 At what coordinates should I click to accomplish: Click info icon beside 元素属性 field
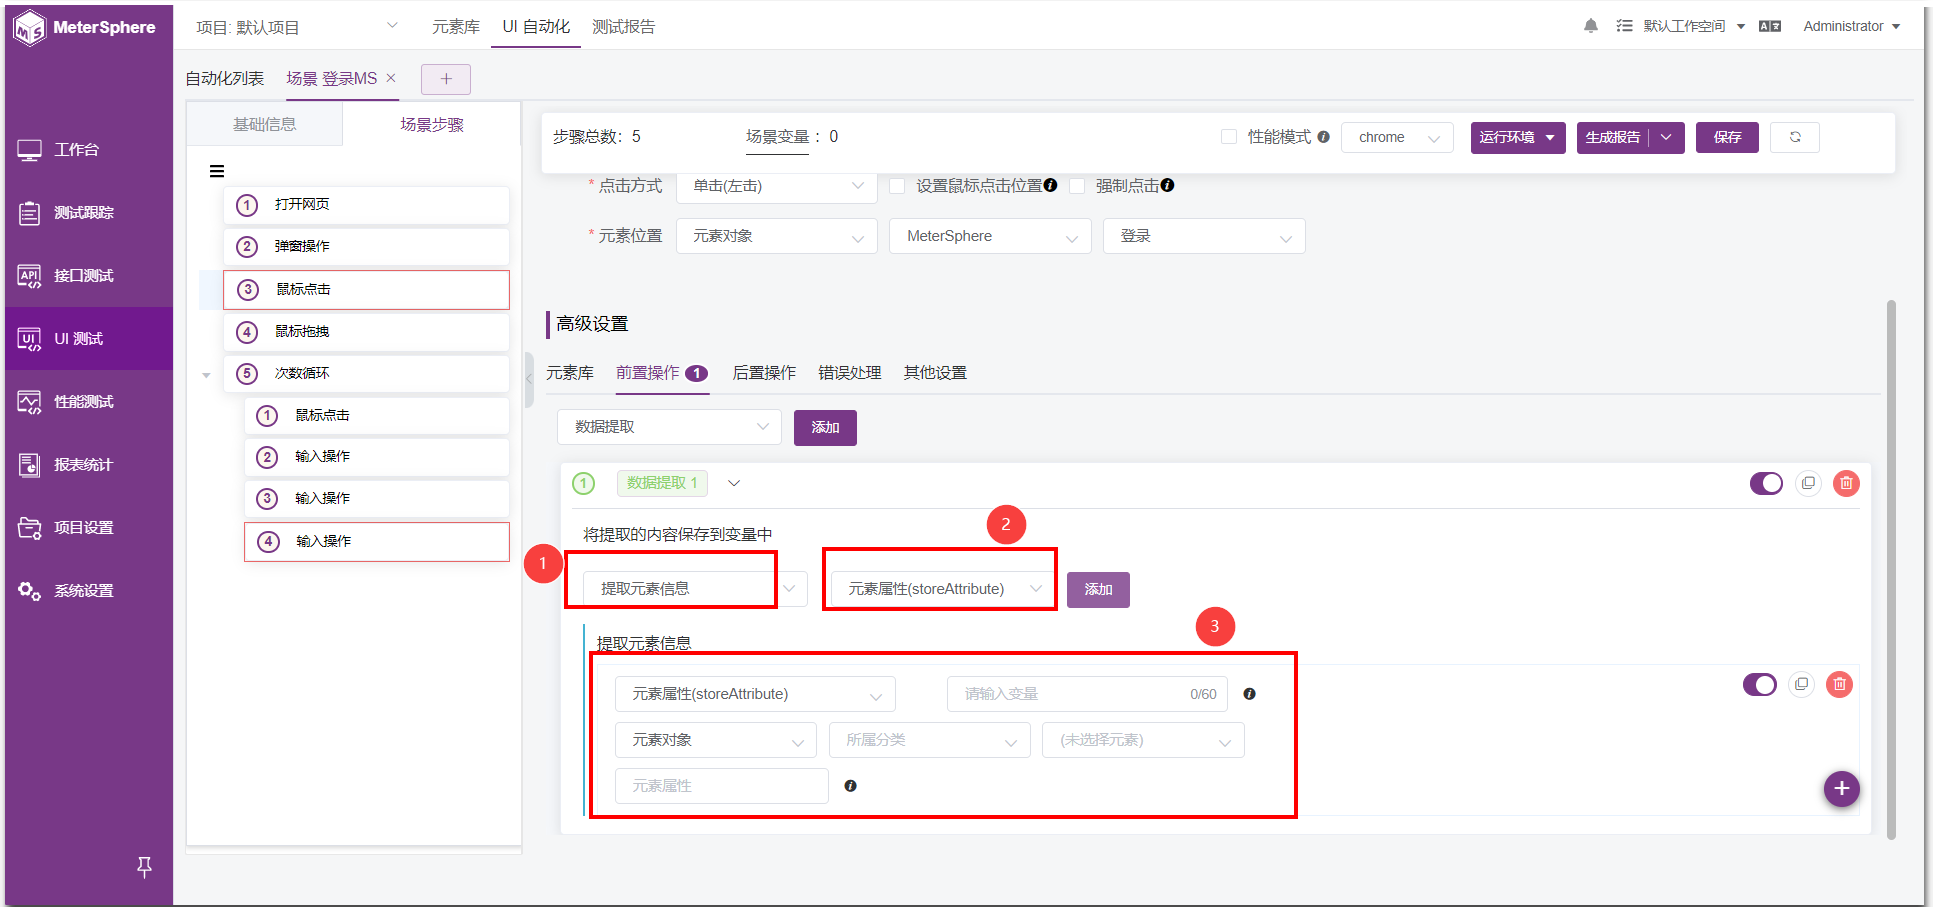tap(850, 786)
